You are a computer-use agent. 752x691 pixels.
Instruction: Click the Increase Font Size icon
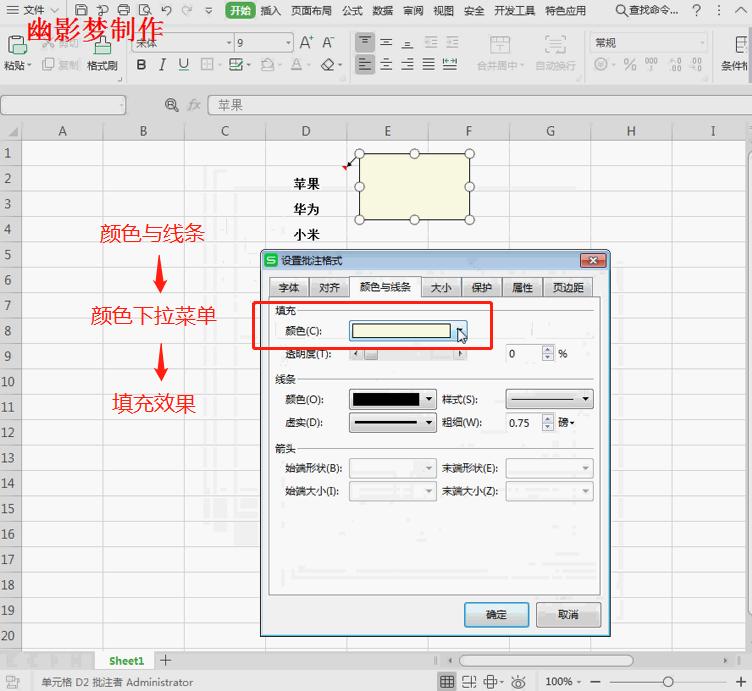click(306, 42)
